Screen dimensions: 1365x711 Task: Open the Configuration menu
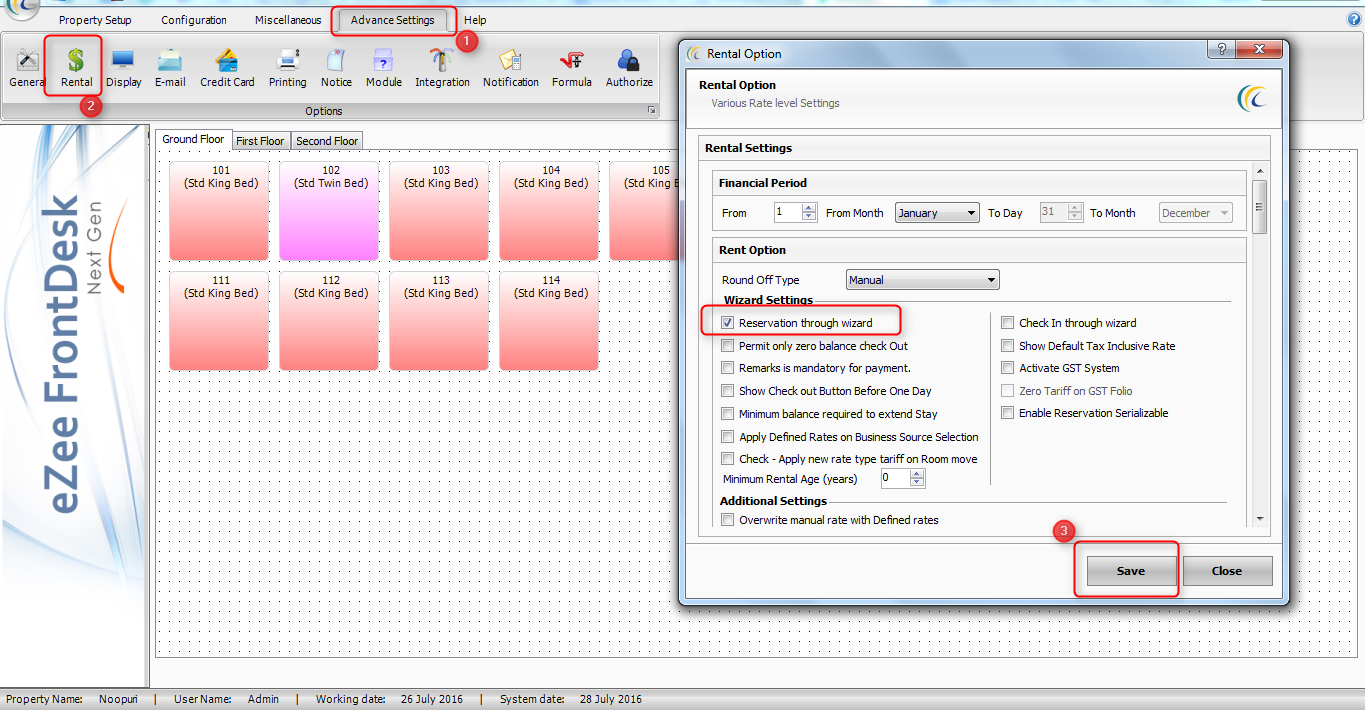coord(194,20)
